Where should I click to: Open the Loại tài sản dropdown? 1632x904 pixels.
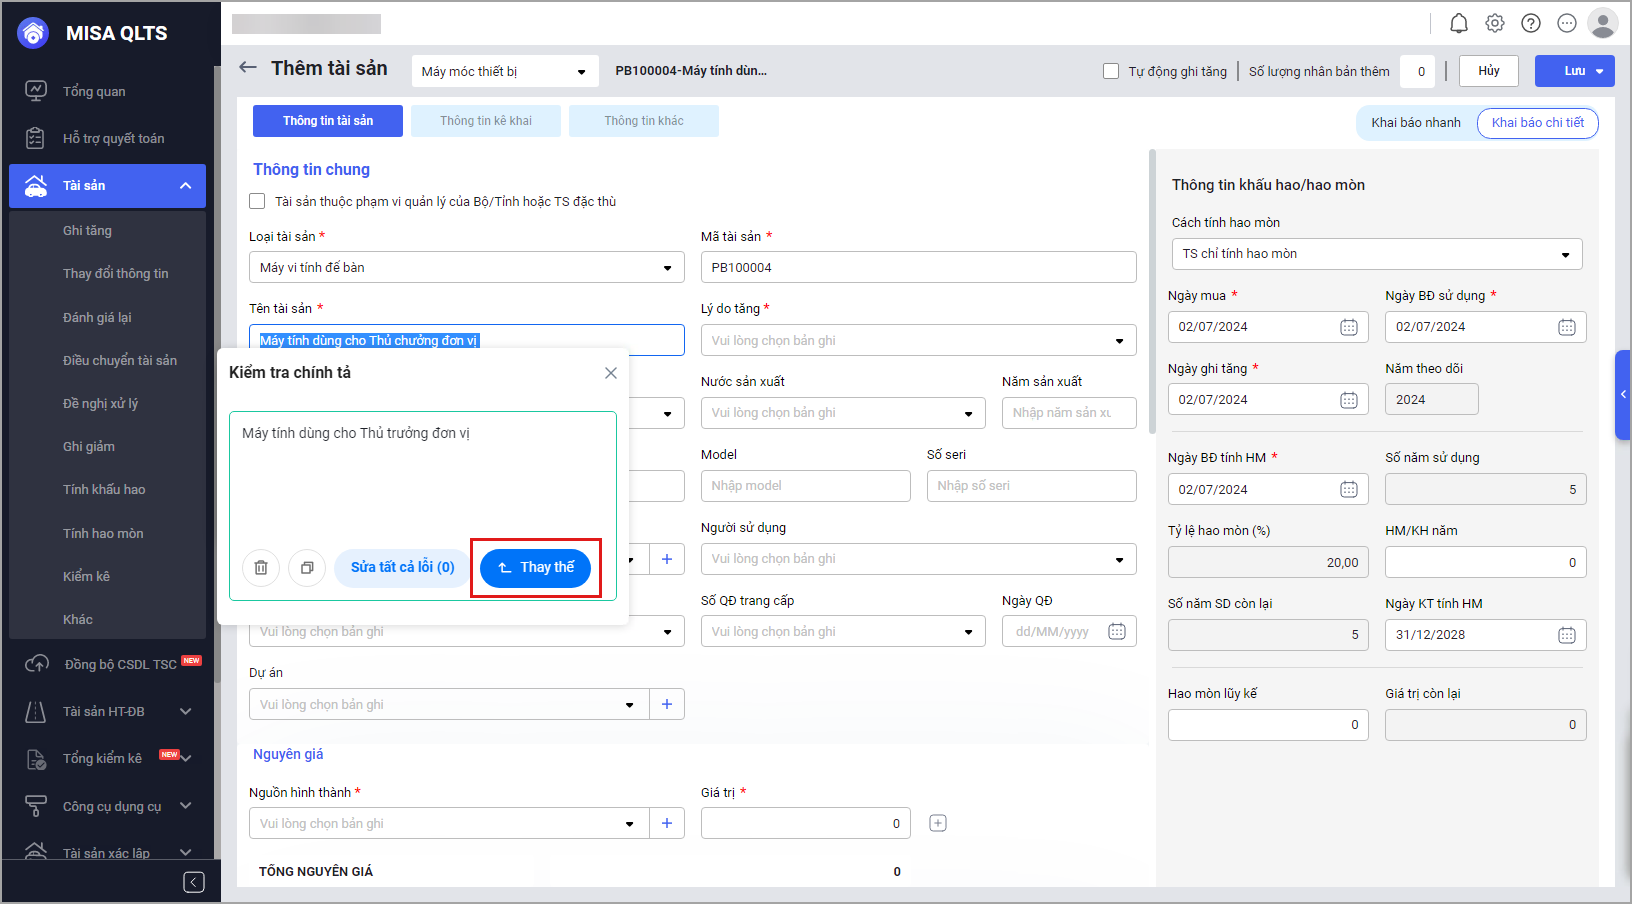(466, 268)
